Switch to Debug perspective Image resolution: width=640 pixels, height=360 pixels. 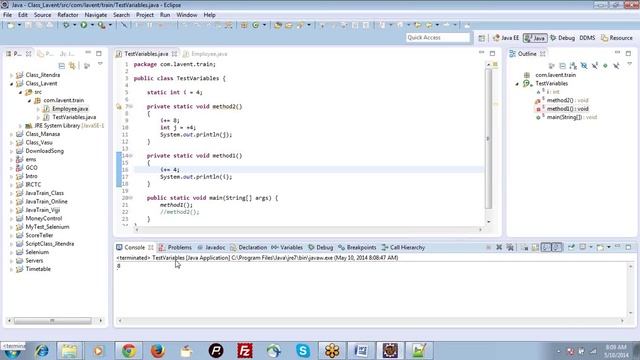[562, 38]
